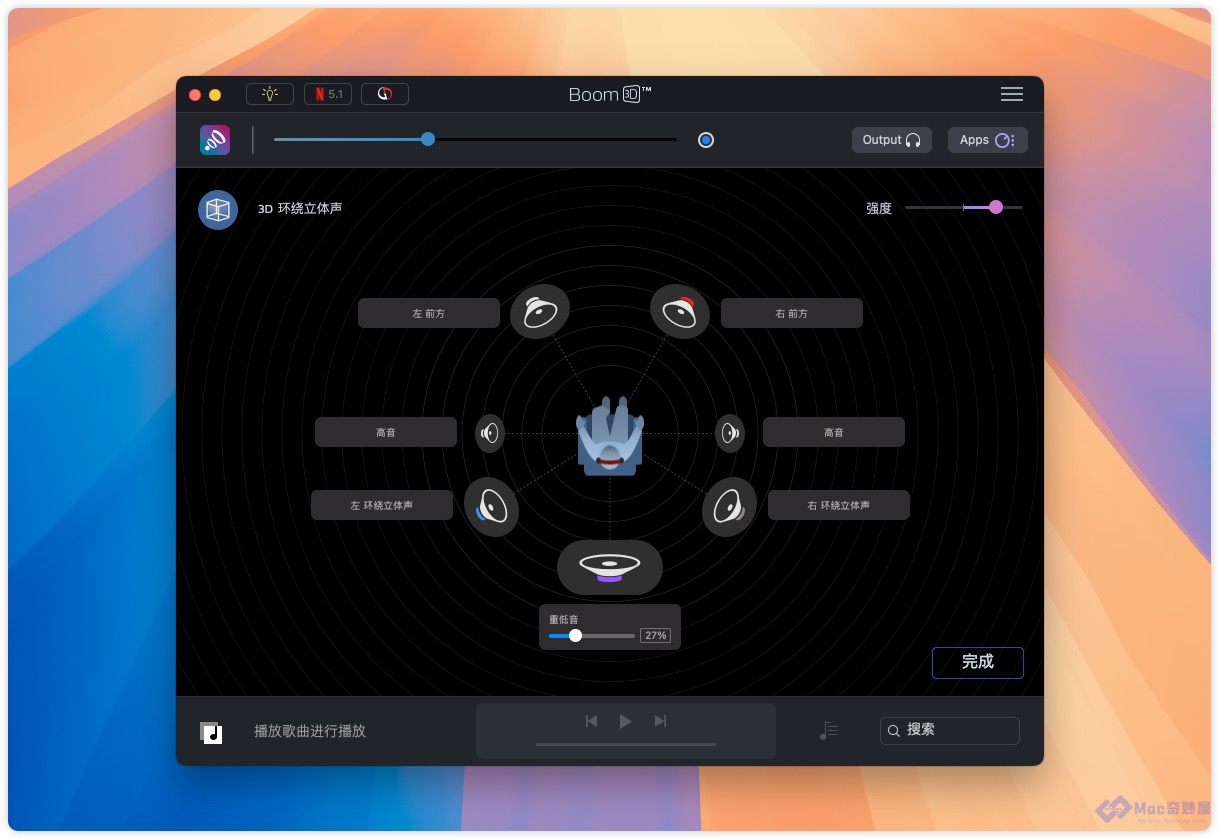Open the playlist music note icon

(829, 731)
